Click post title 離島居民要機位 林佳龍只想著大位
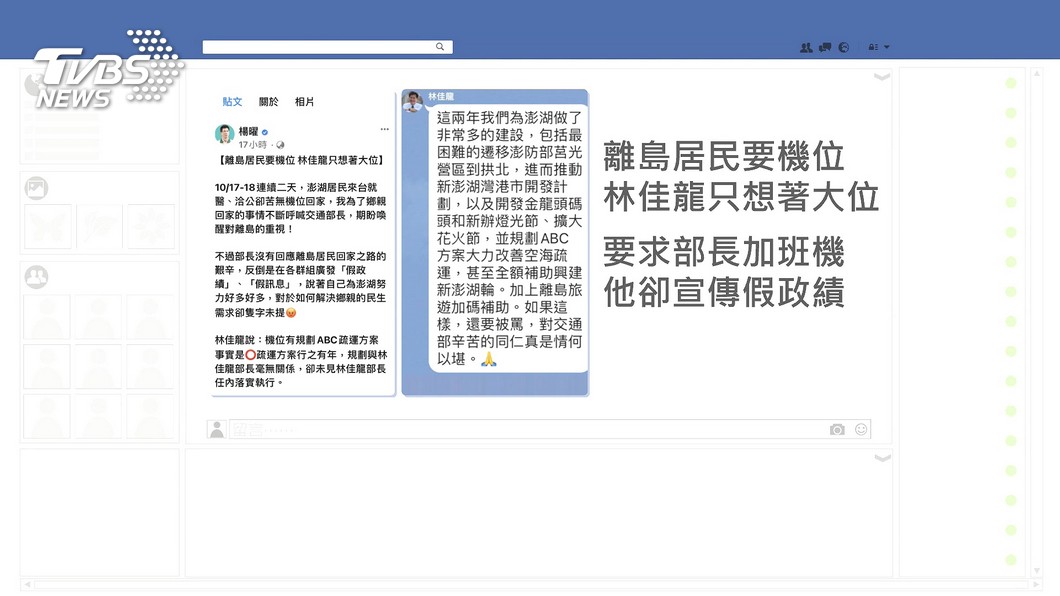The width and height of the screenshot is (1060, 596). click(x=301, y=160)
